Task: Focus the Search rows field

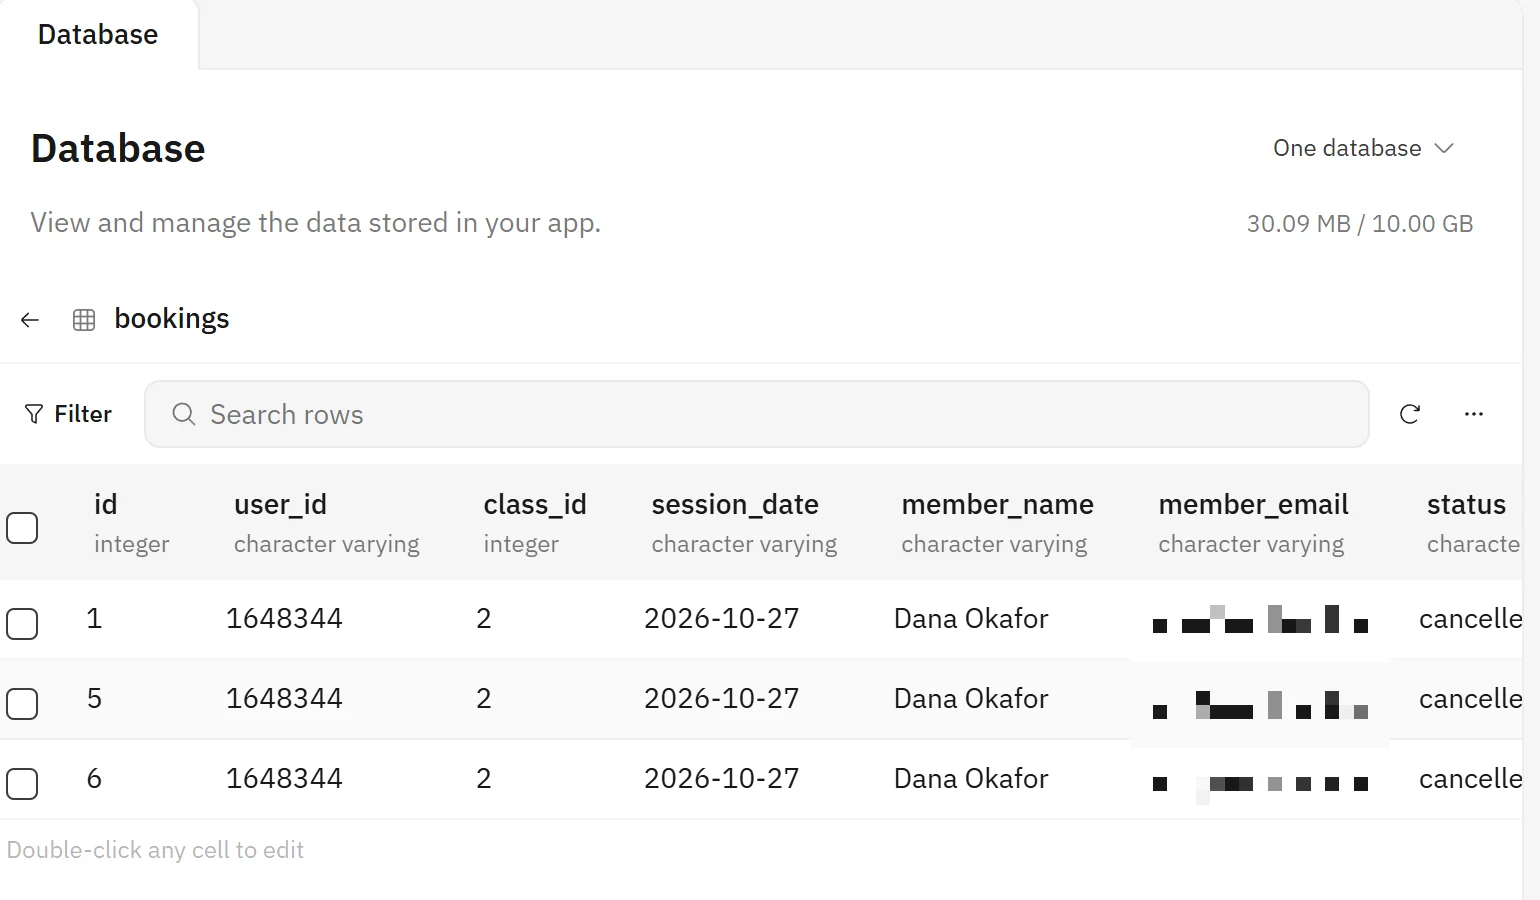Action: (x=756, y=414)
